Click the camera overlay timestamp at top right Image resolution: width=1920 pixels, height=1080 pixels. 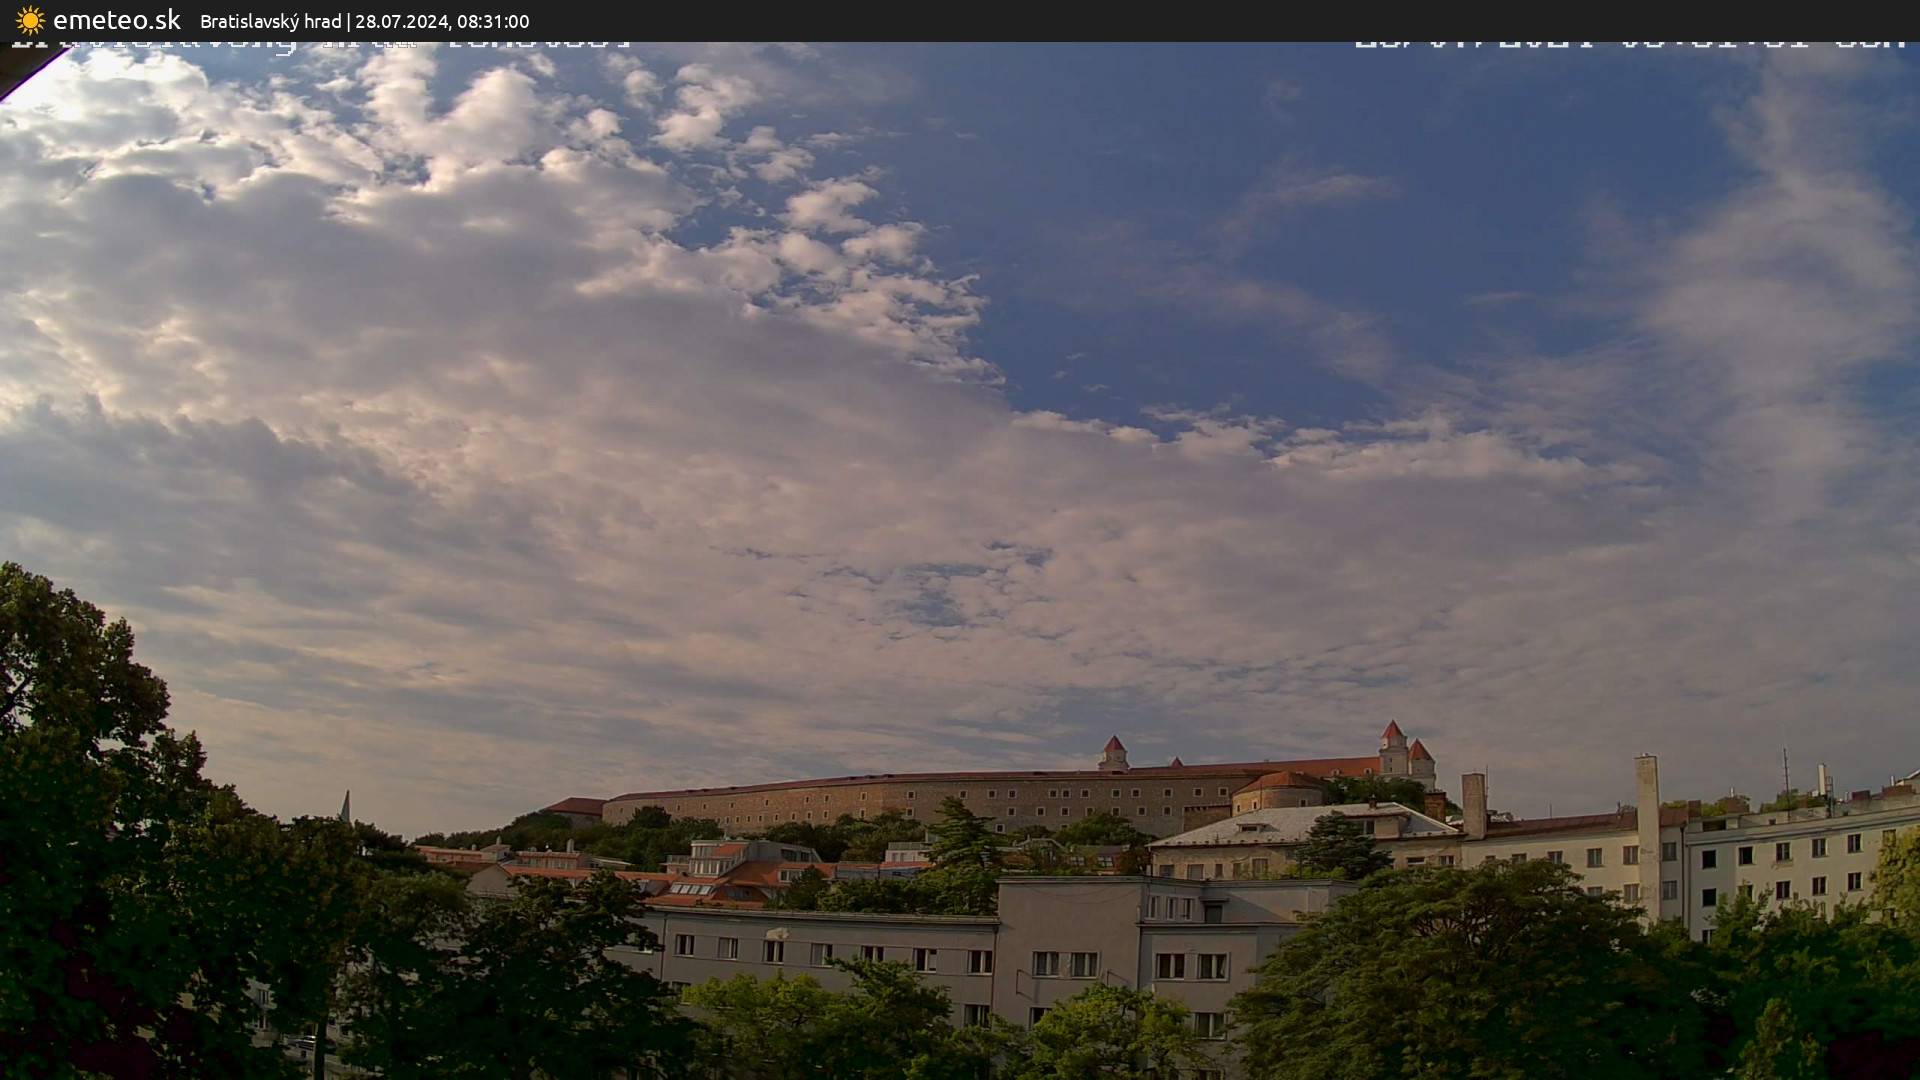[x=1628, y=43]
